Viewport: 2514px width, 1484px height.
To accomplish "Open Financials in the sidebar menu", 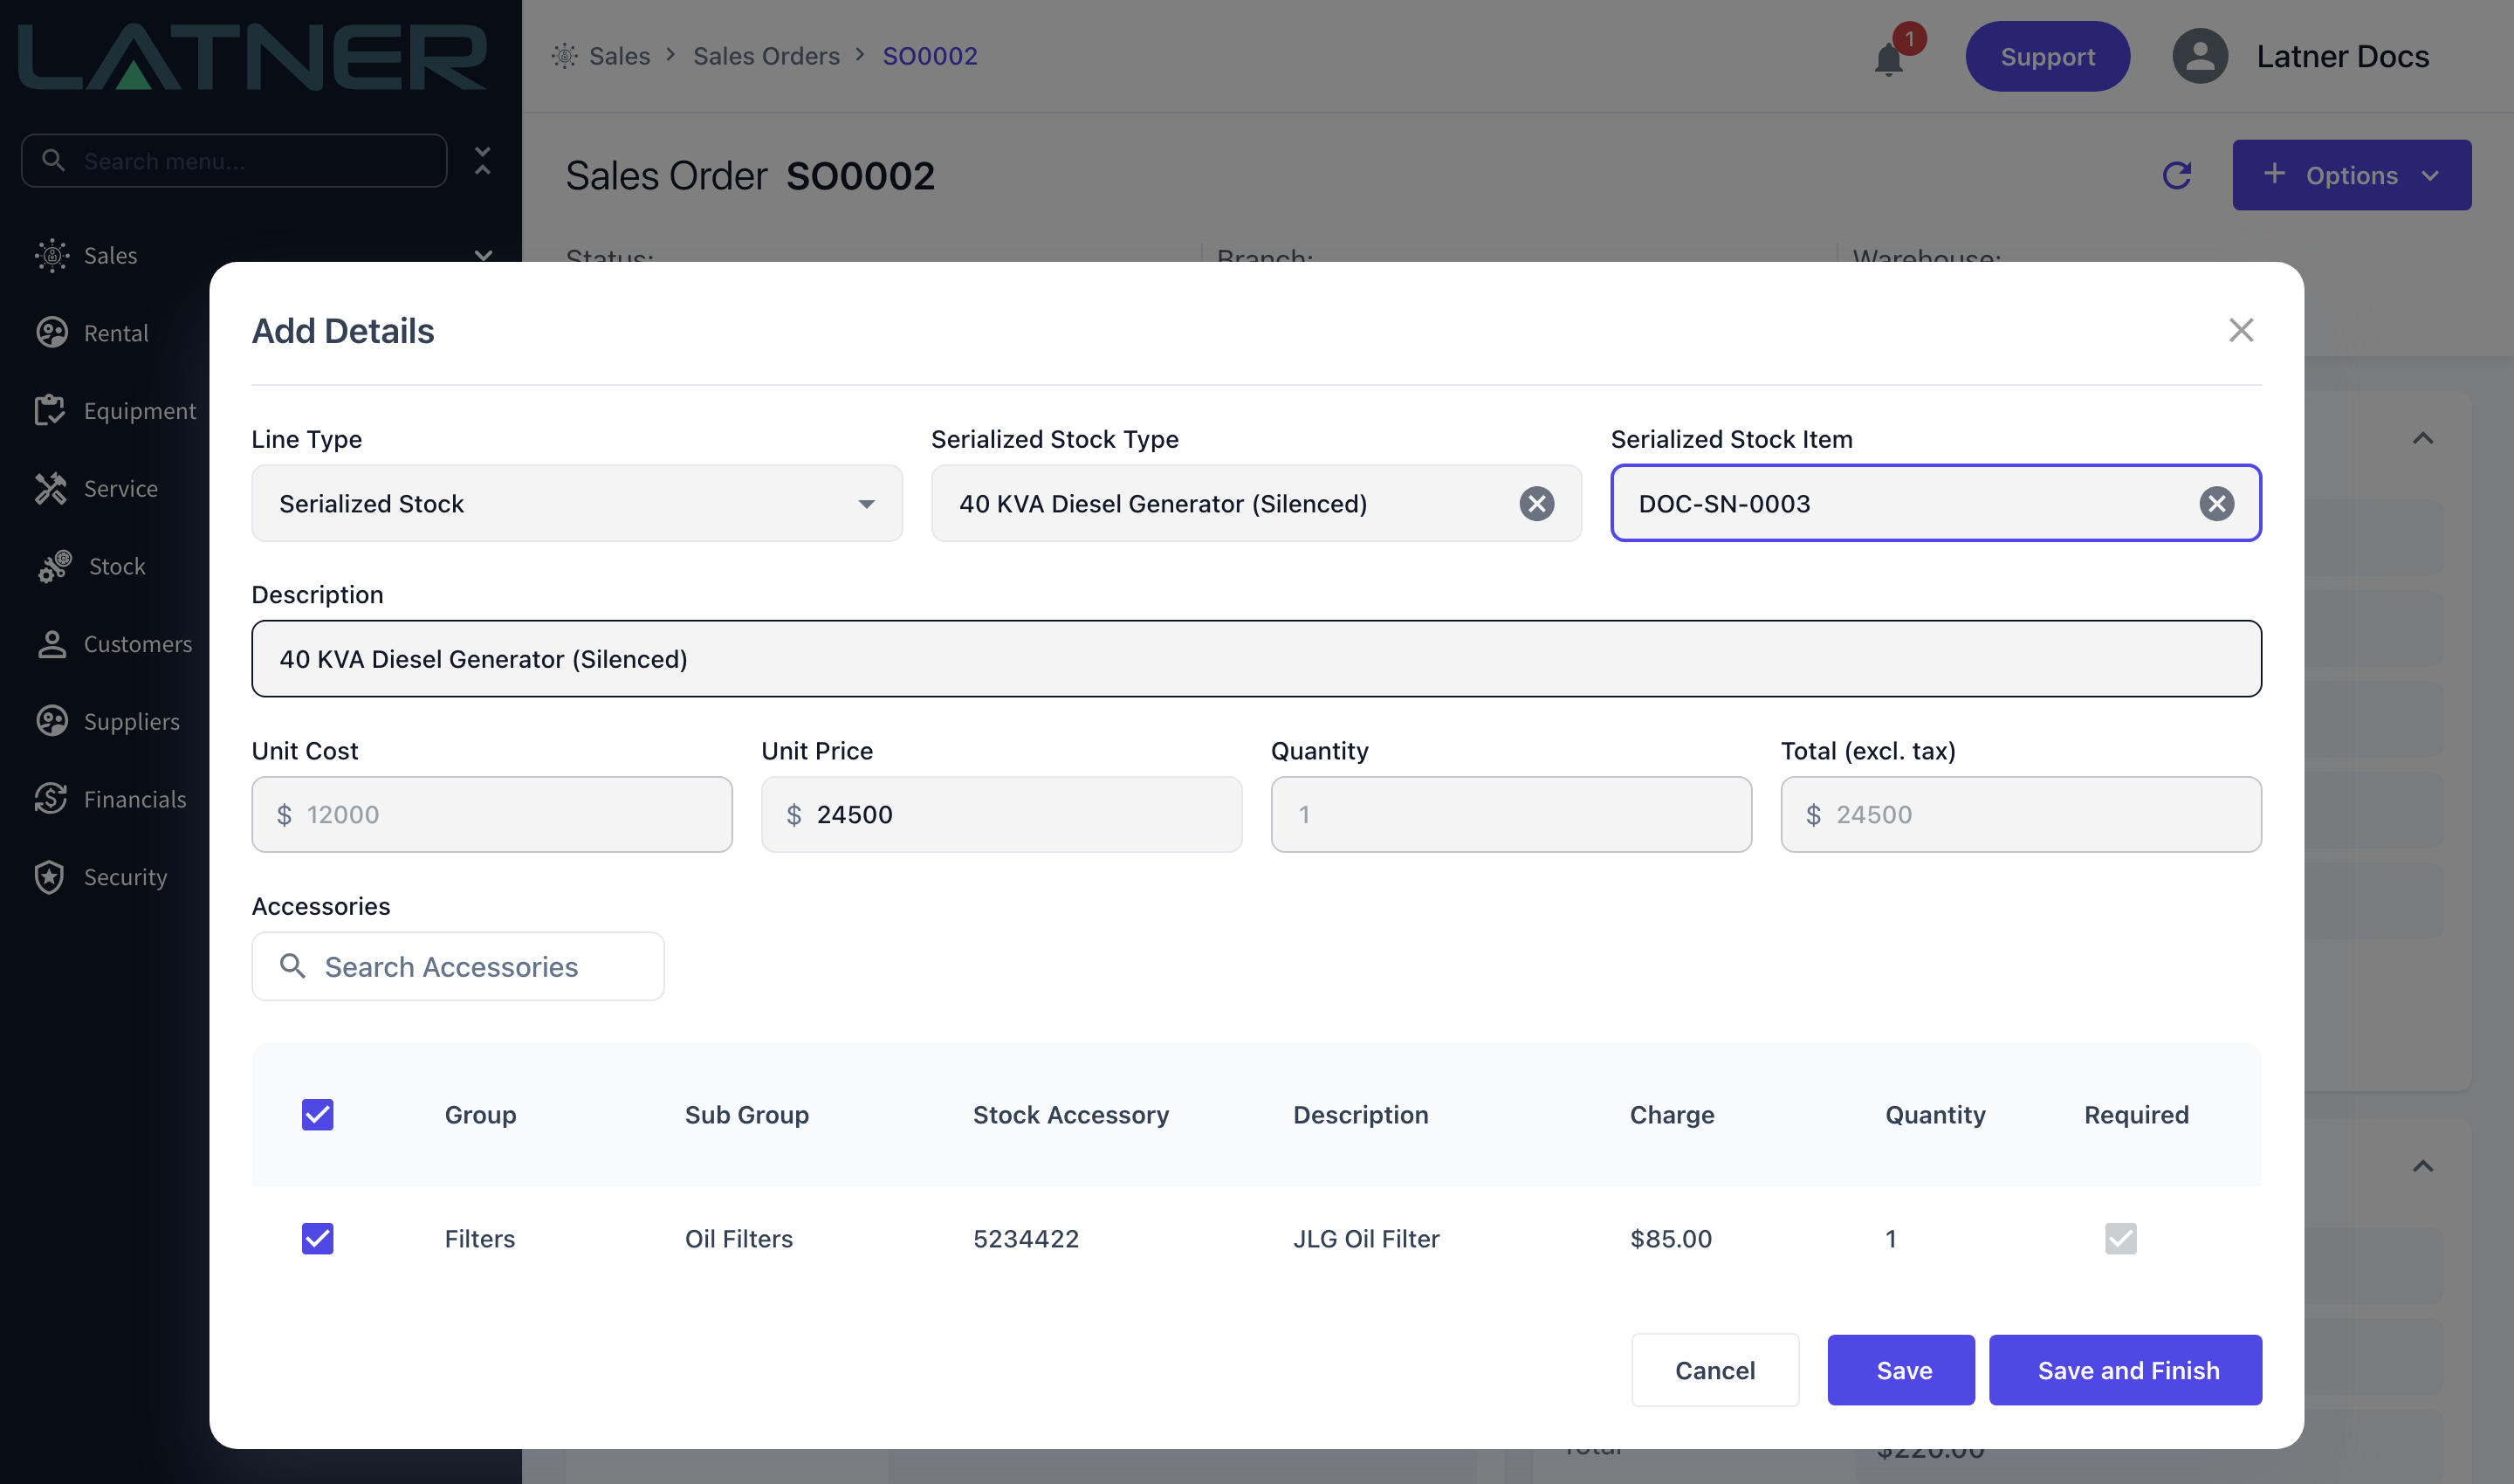I will 135,799.
